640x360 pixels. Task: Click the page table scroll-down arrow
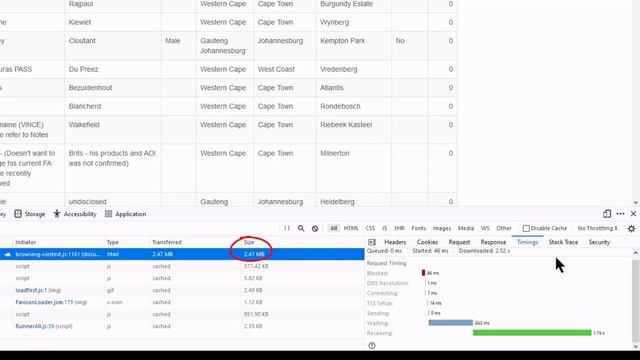click(x=636, y=202)
